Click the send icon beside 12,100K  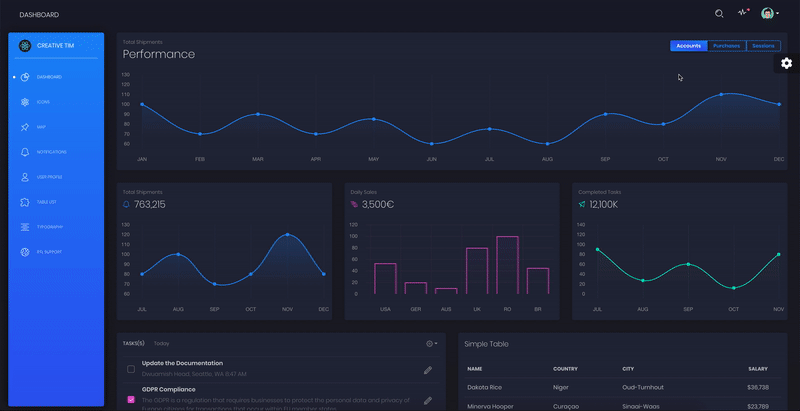tap(582, 204)
